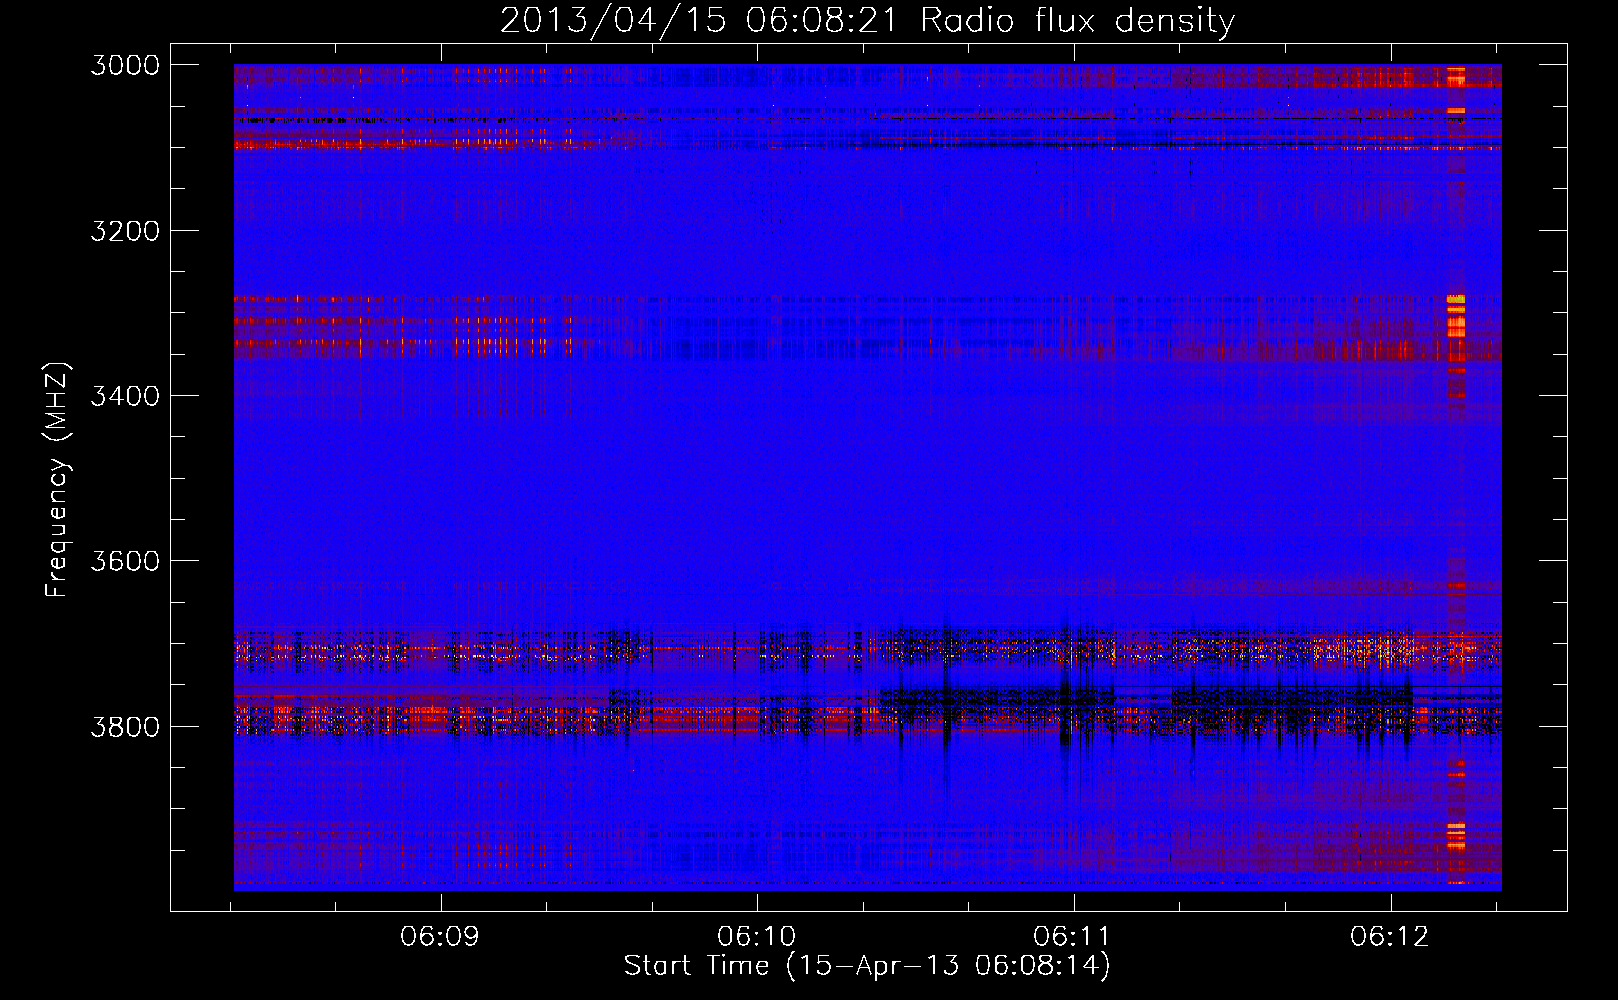The width and height of the screenshot is (1618, 1000).
Task: Click the 3400 frequency tick label
Action: [x=125, y=396]
